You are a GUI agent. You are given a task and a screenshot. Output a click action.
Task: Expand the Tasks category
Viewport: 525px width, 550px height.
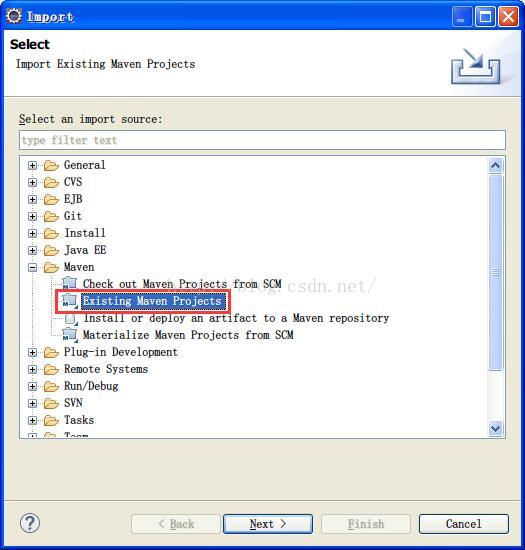point(32,420)
